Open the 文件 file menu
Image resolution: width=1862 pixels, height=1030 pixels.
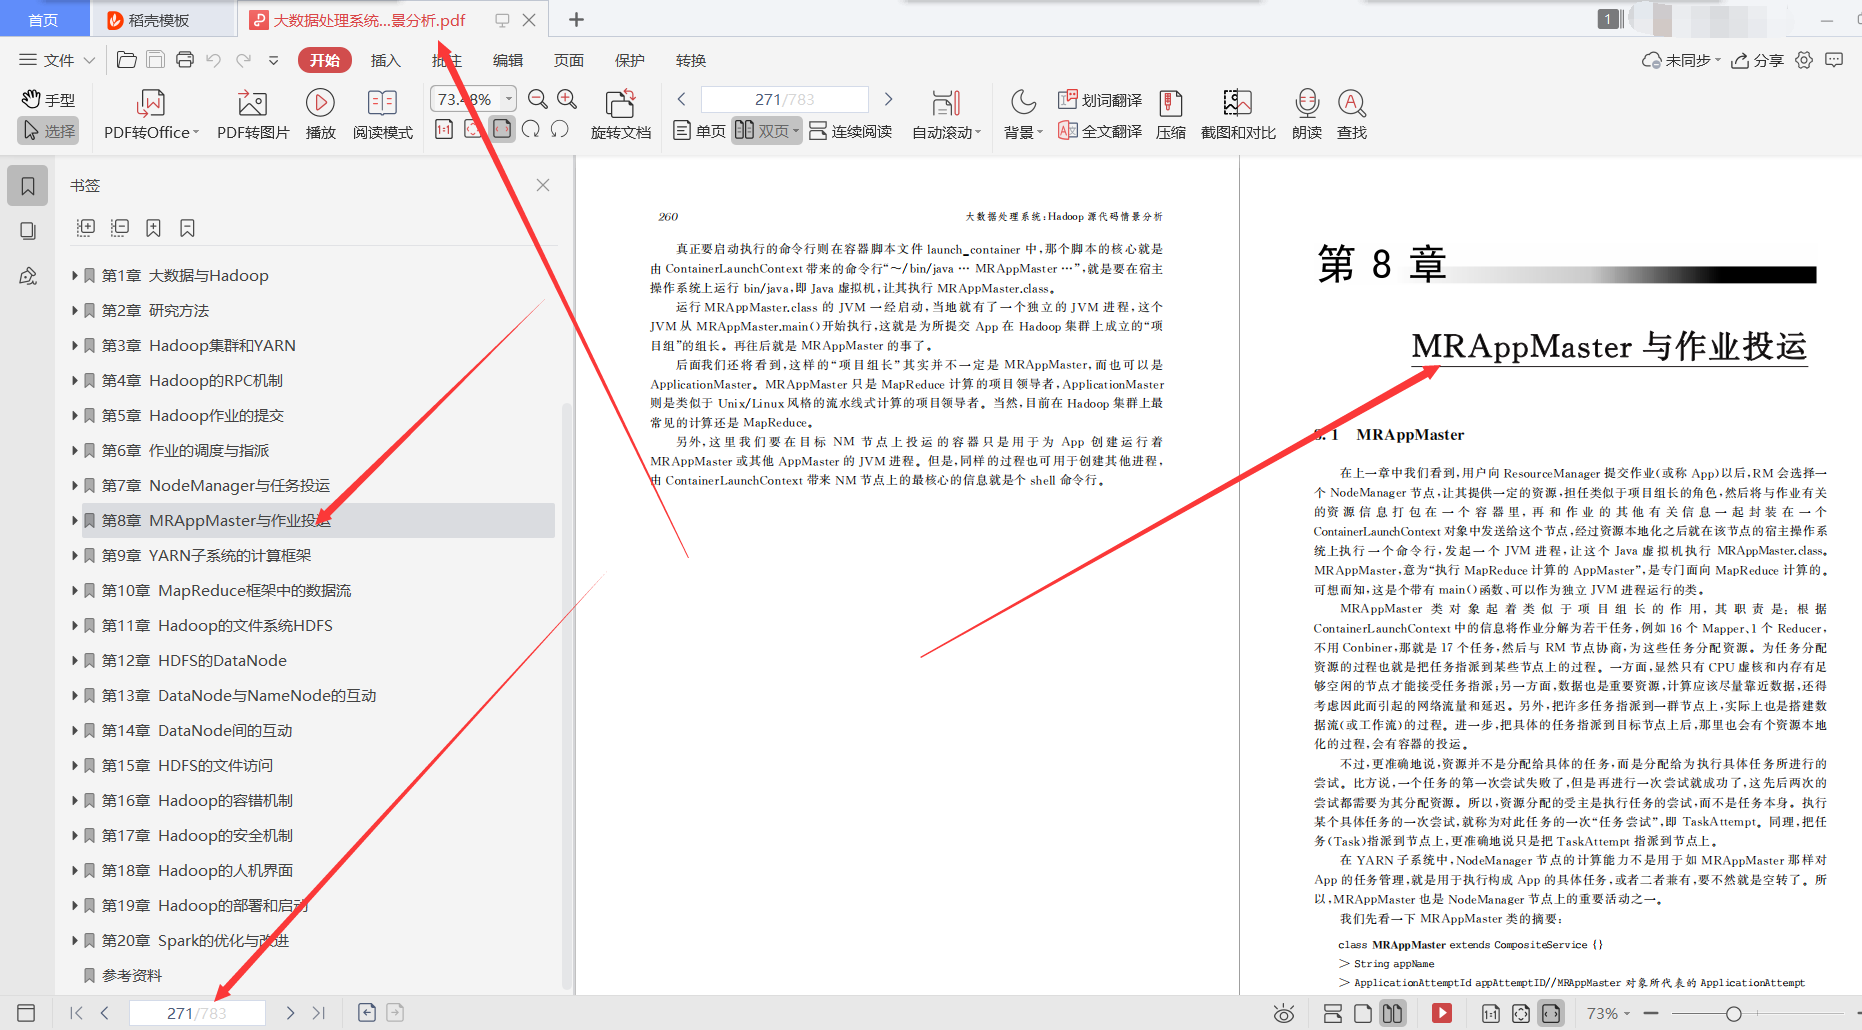coord(57,60)
